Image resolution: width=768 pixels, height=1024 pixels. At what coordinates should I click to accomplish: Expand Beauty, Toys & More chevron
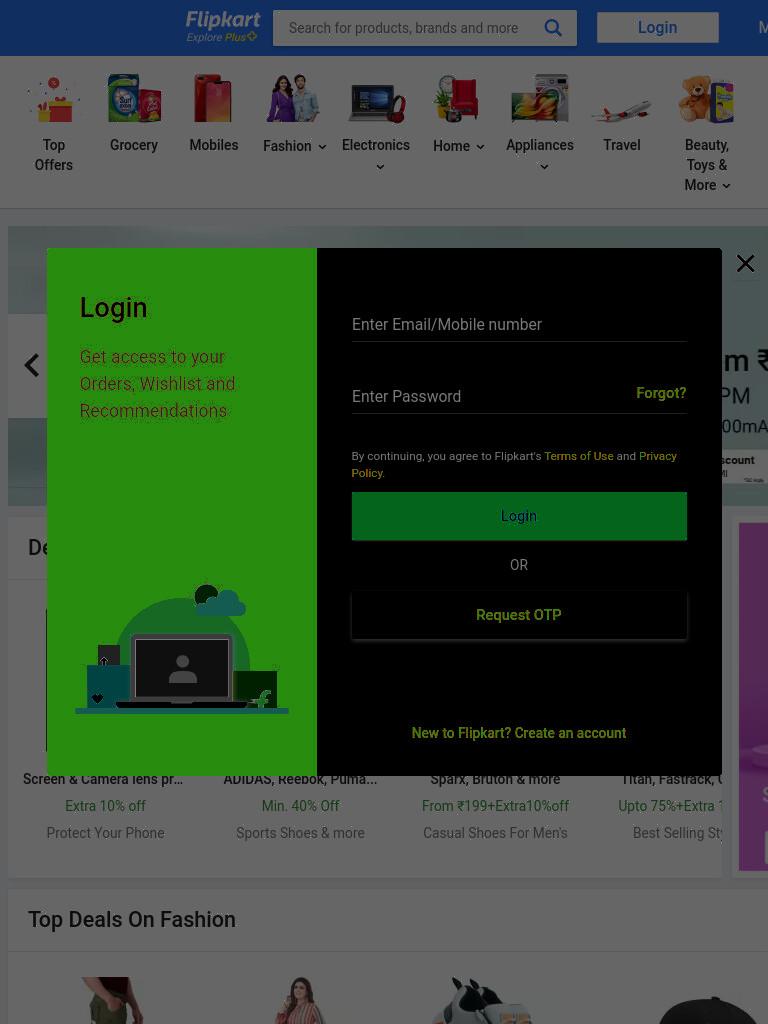tap(726, 186)
